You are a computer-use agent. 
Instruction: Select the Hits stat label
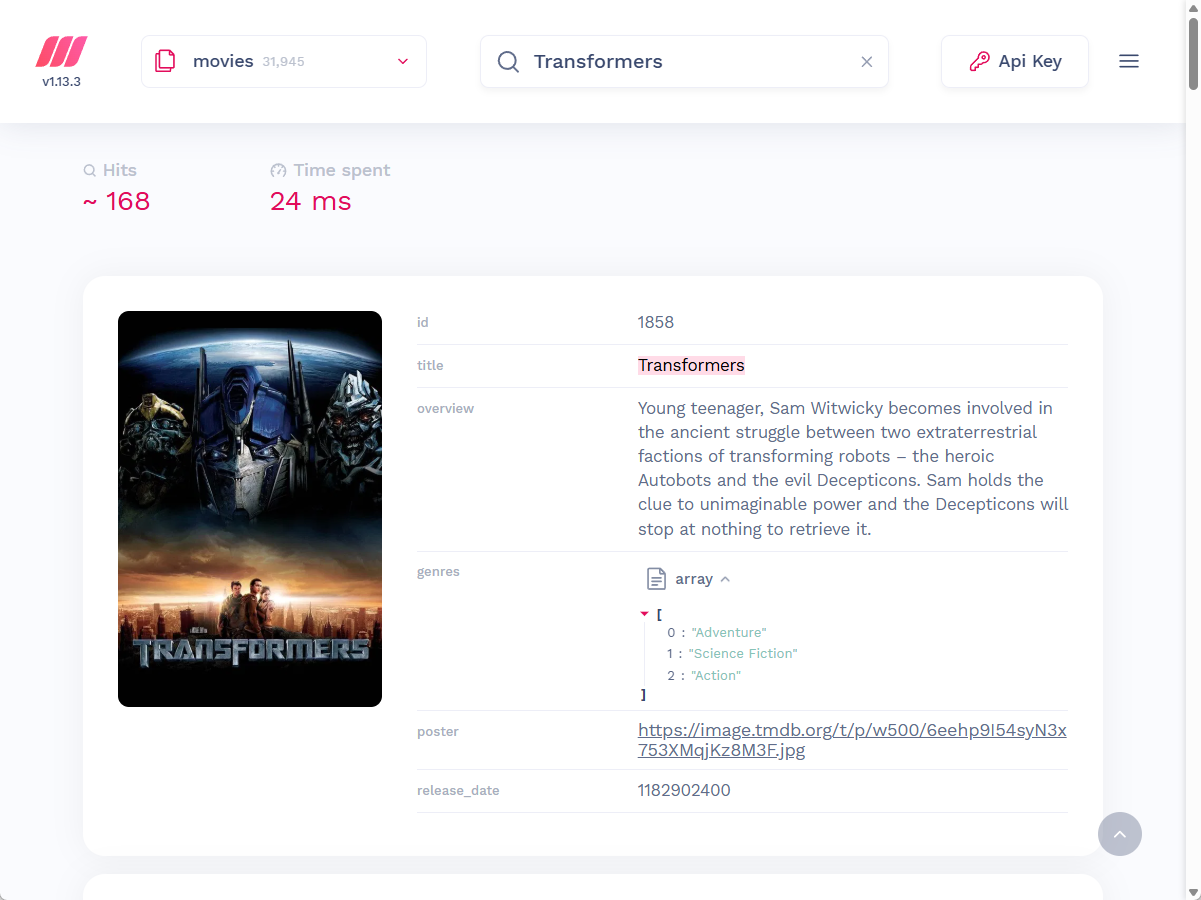click(119, 170)
